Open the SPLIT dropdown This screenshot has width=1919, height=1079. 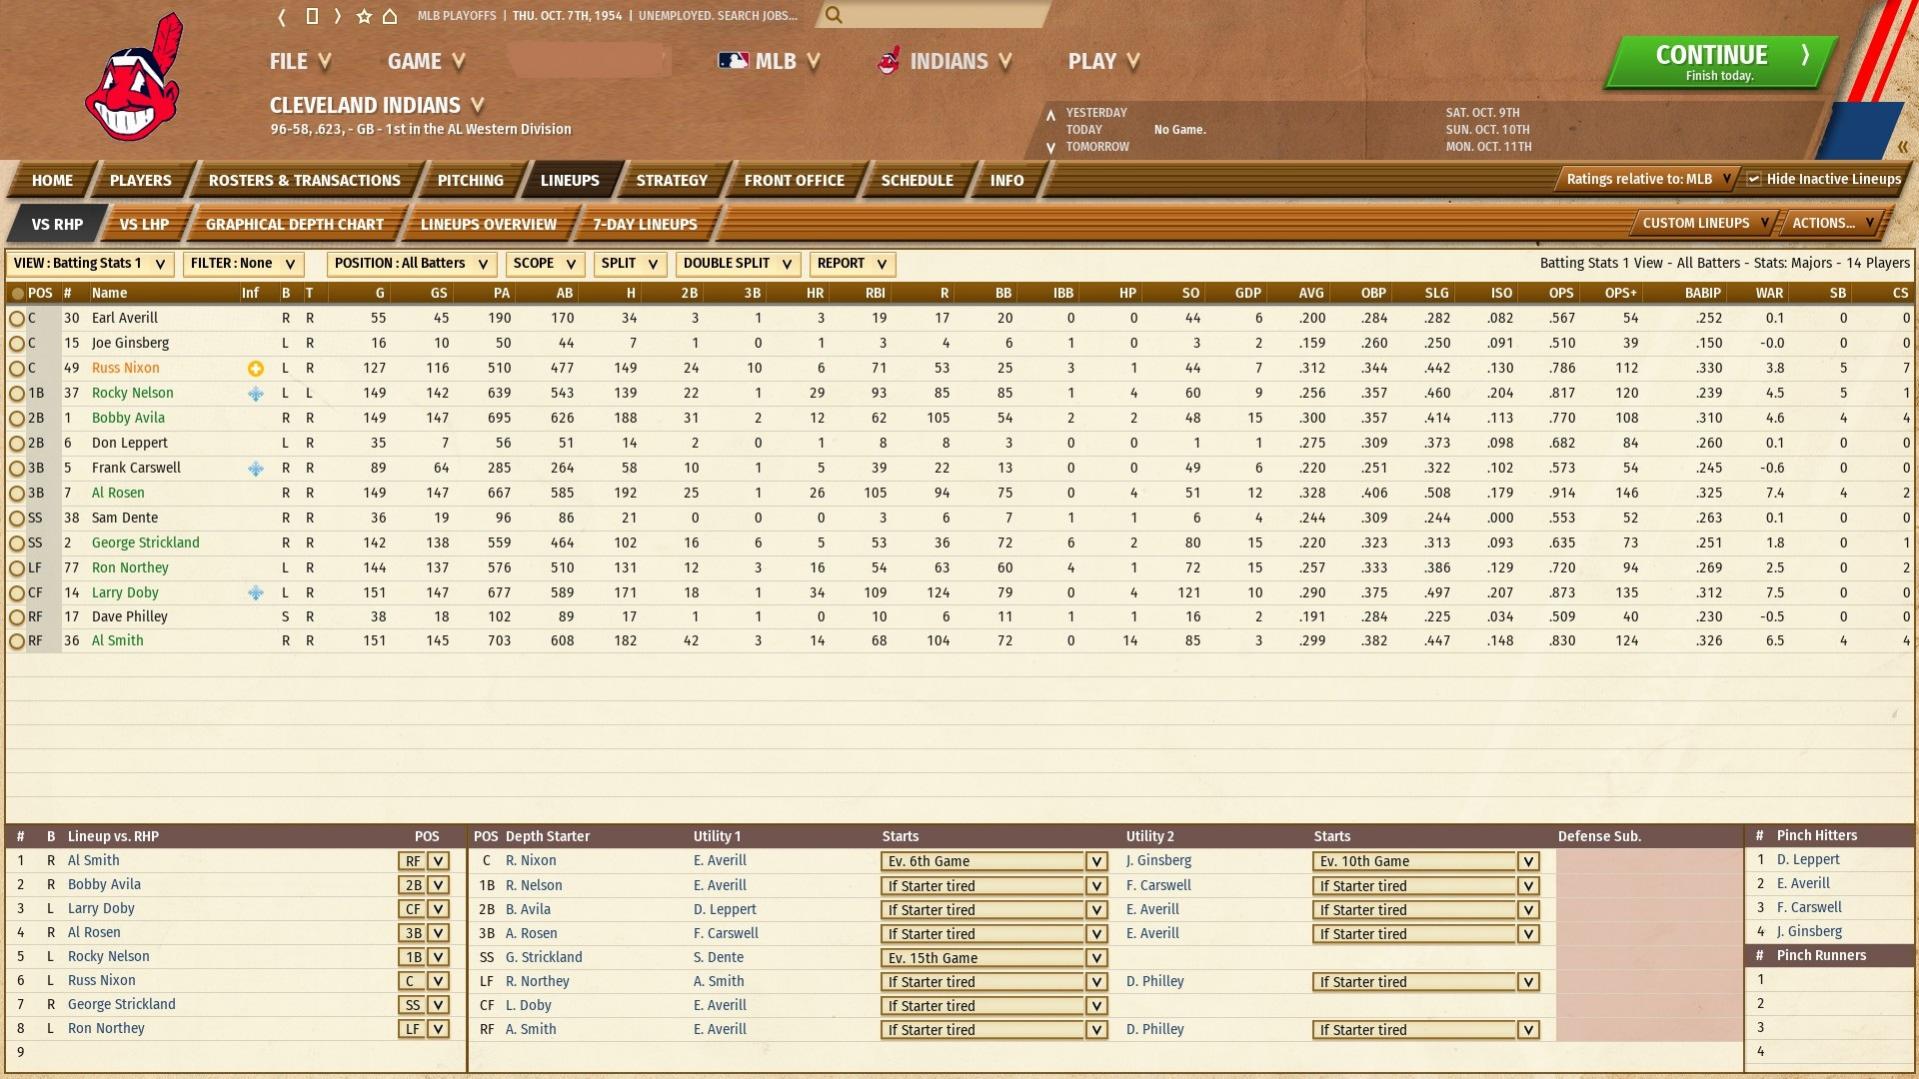tap(629, 264)
